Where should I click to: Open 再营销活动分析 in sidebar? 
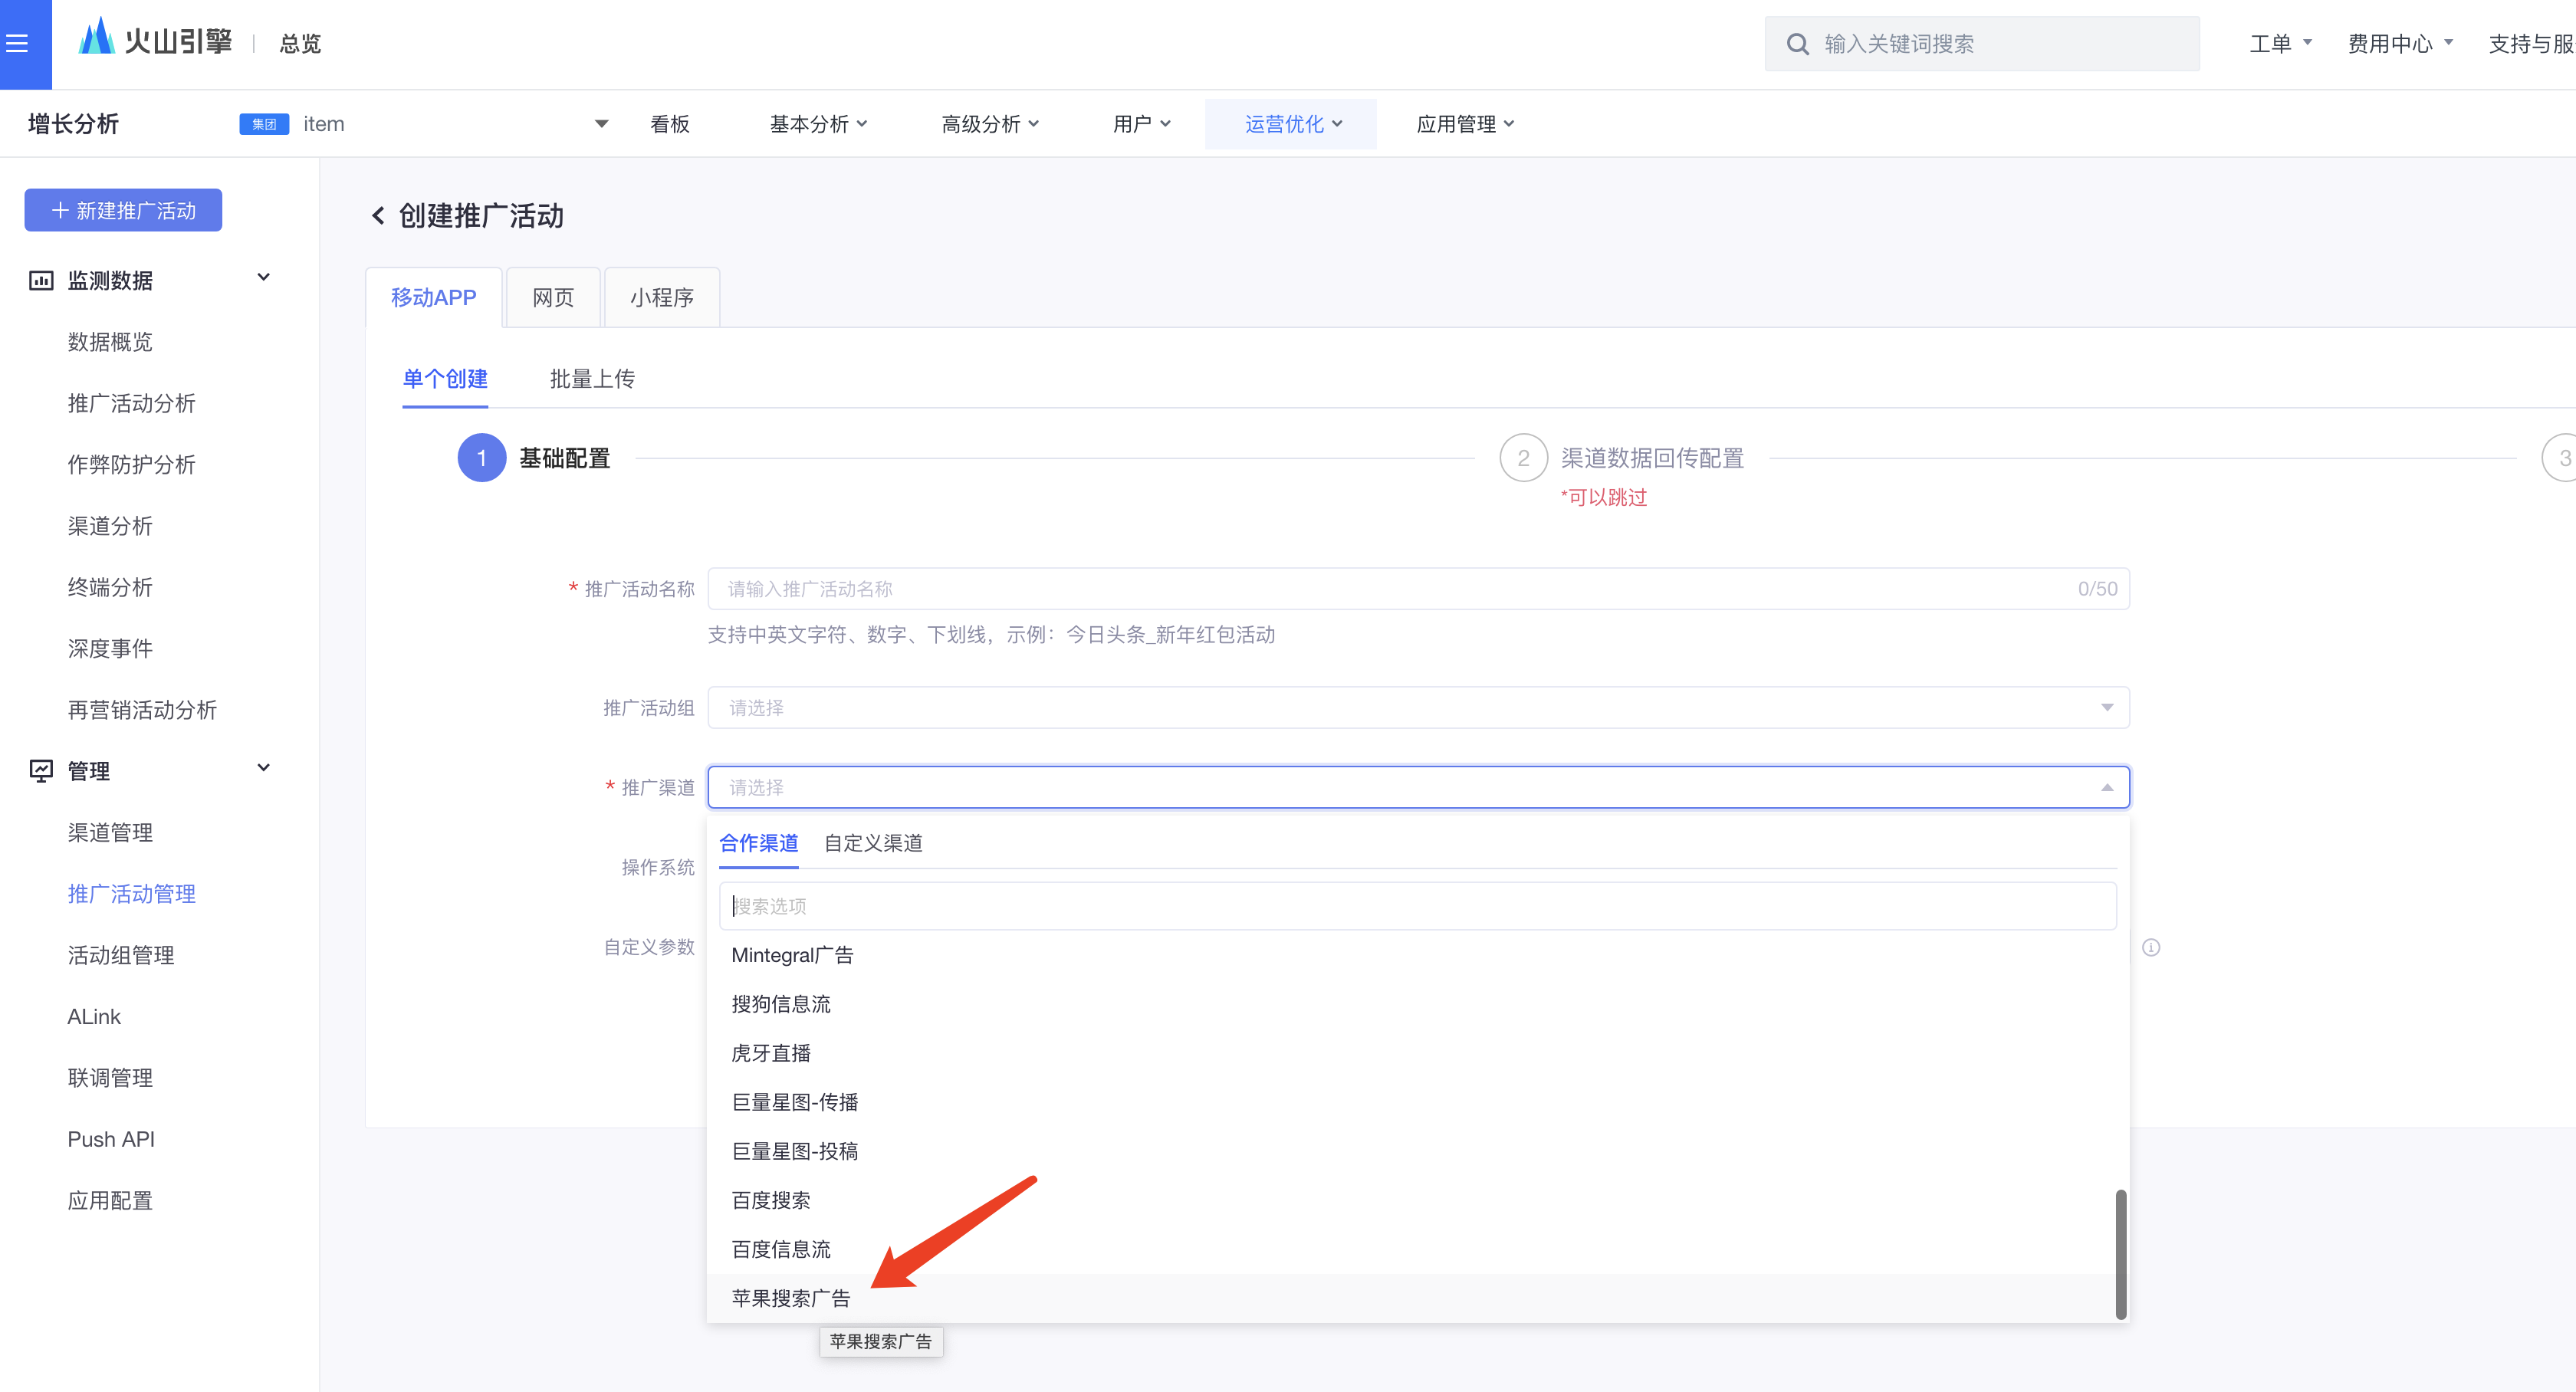pyautogui.click(x=142, y=710)
